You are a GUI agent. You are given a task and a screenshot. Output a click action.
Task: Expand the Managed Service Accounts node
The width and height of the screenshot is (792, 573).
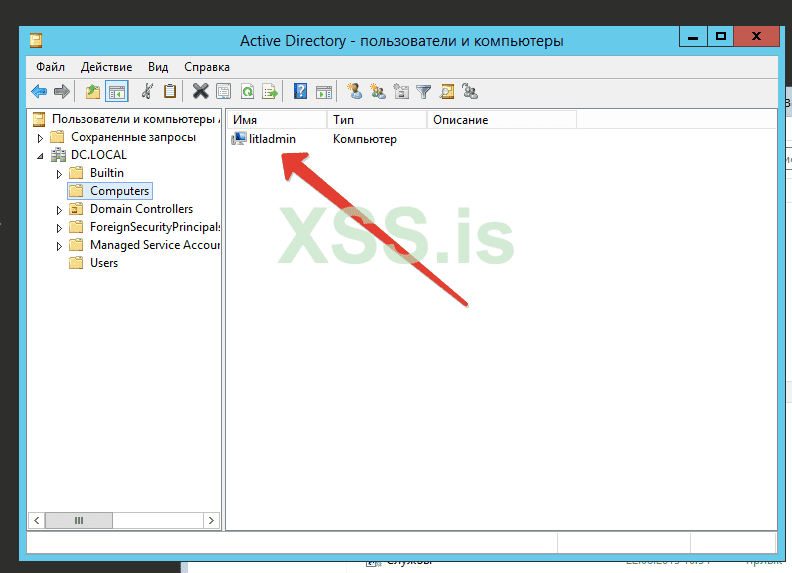click(x=59, y=246)
